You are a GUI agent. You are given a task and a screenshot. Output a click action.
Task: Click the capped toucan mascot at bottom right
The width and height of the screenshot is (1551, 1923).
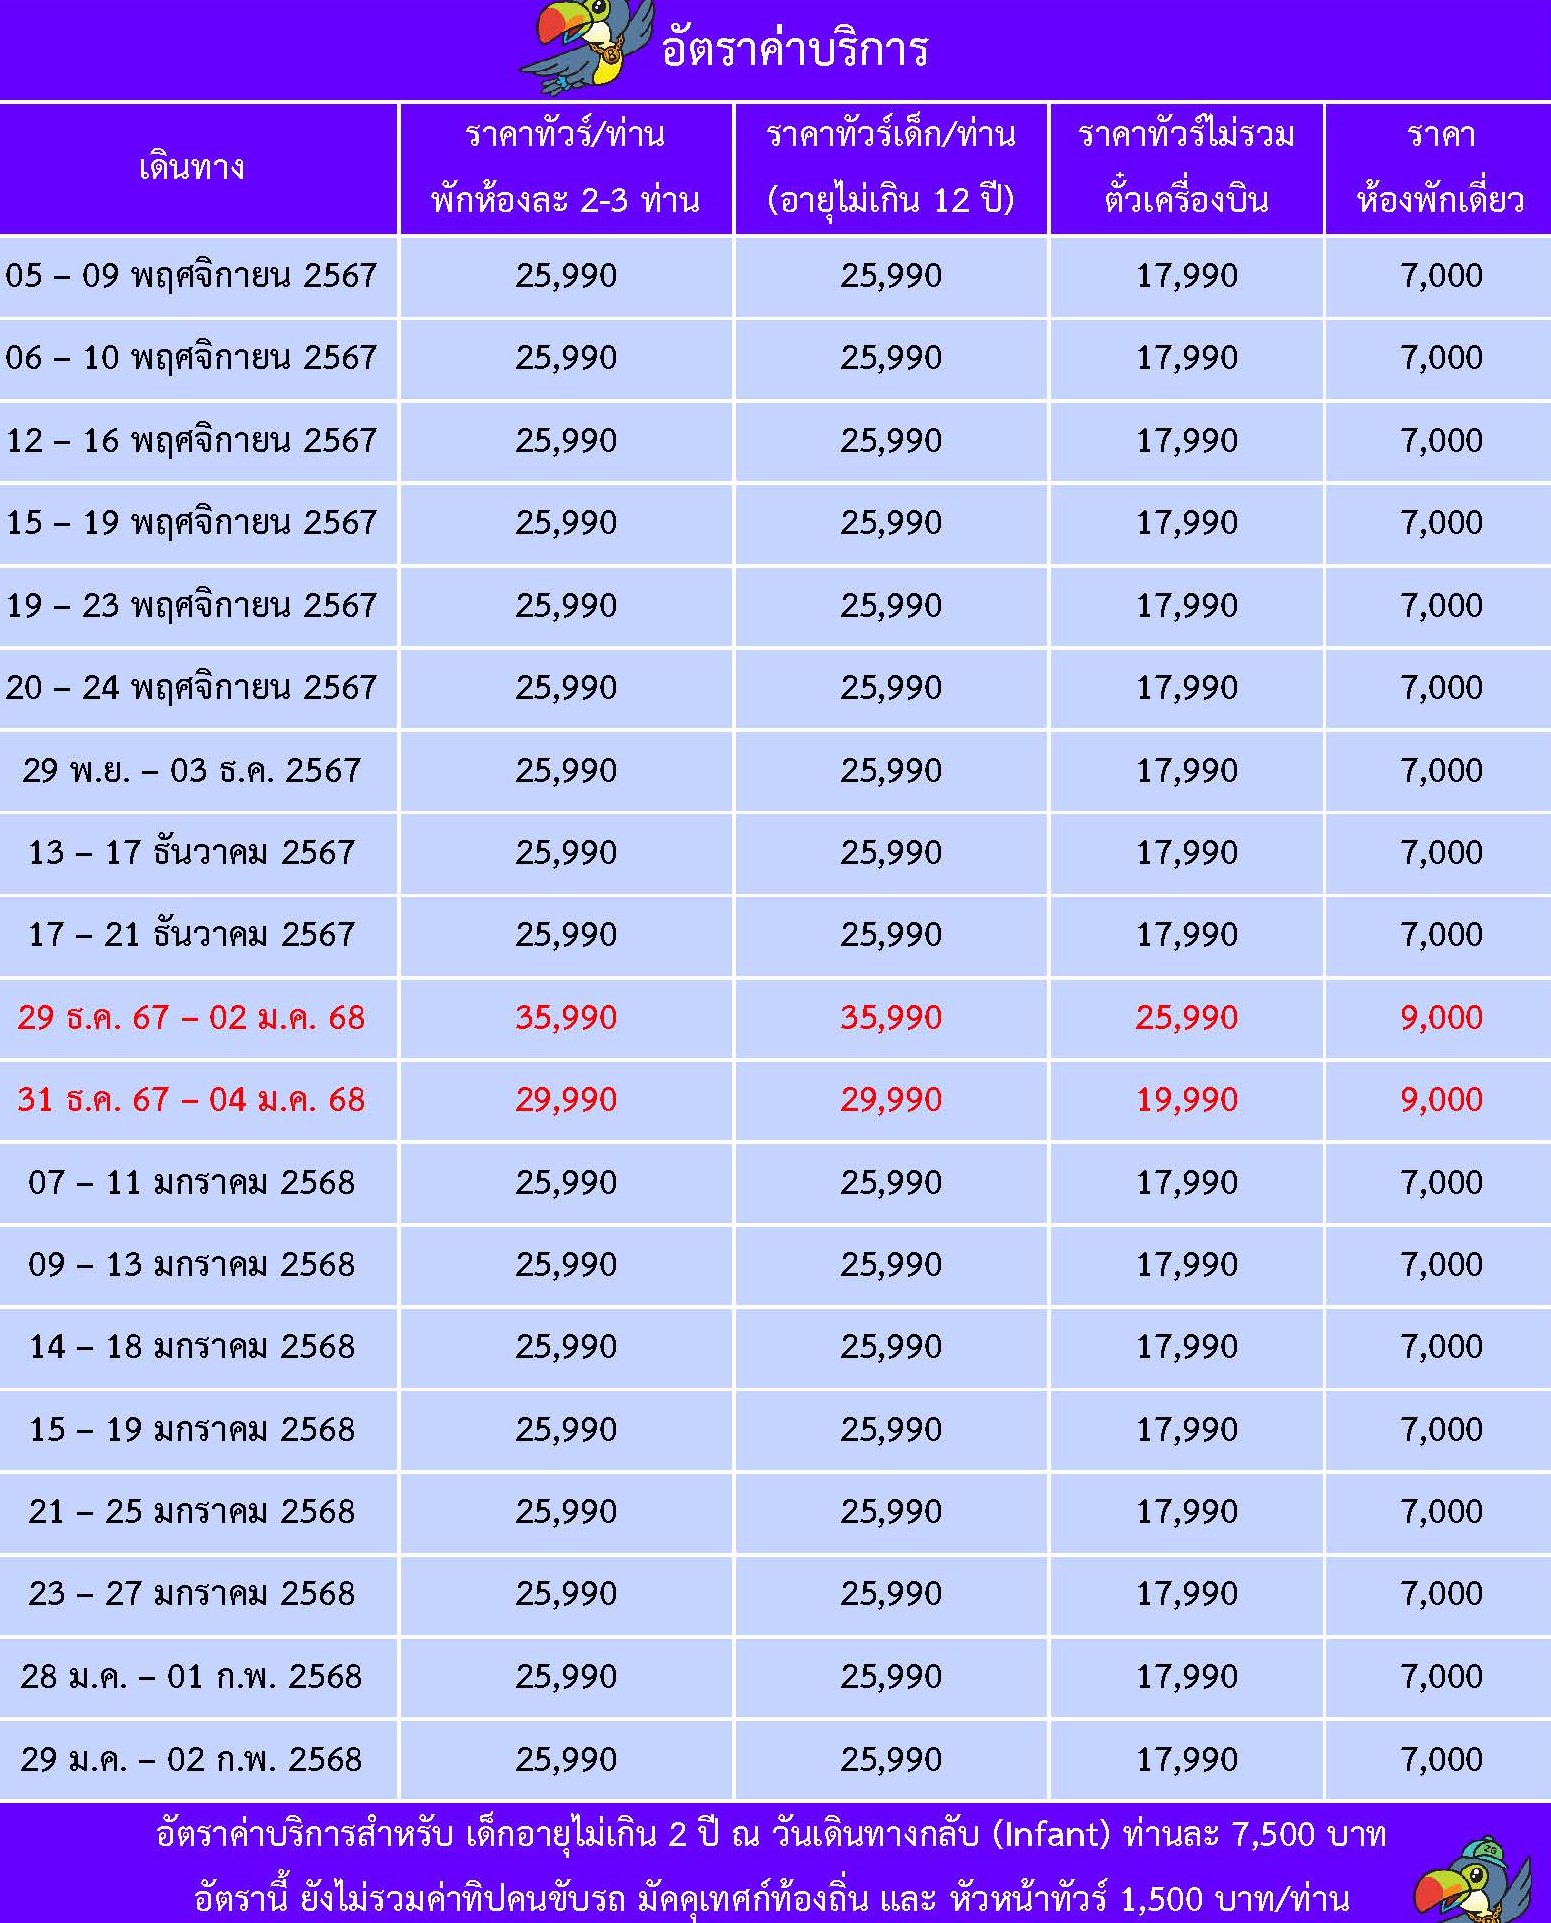click(x=1471, y=1881)
